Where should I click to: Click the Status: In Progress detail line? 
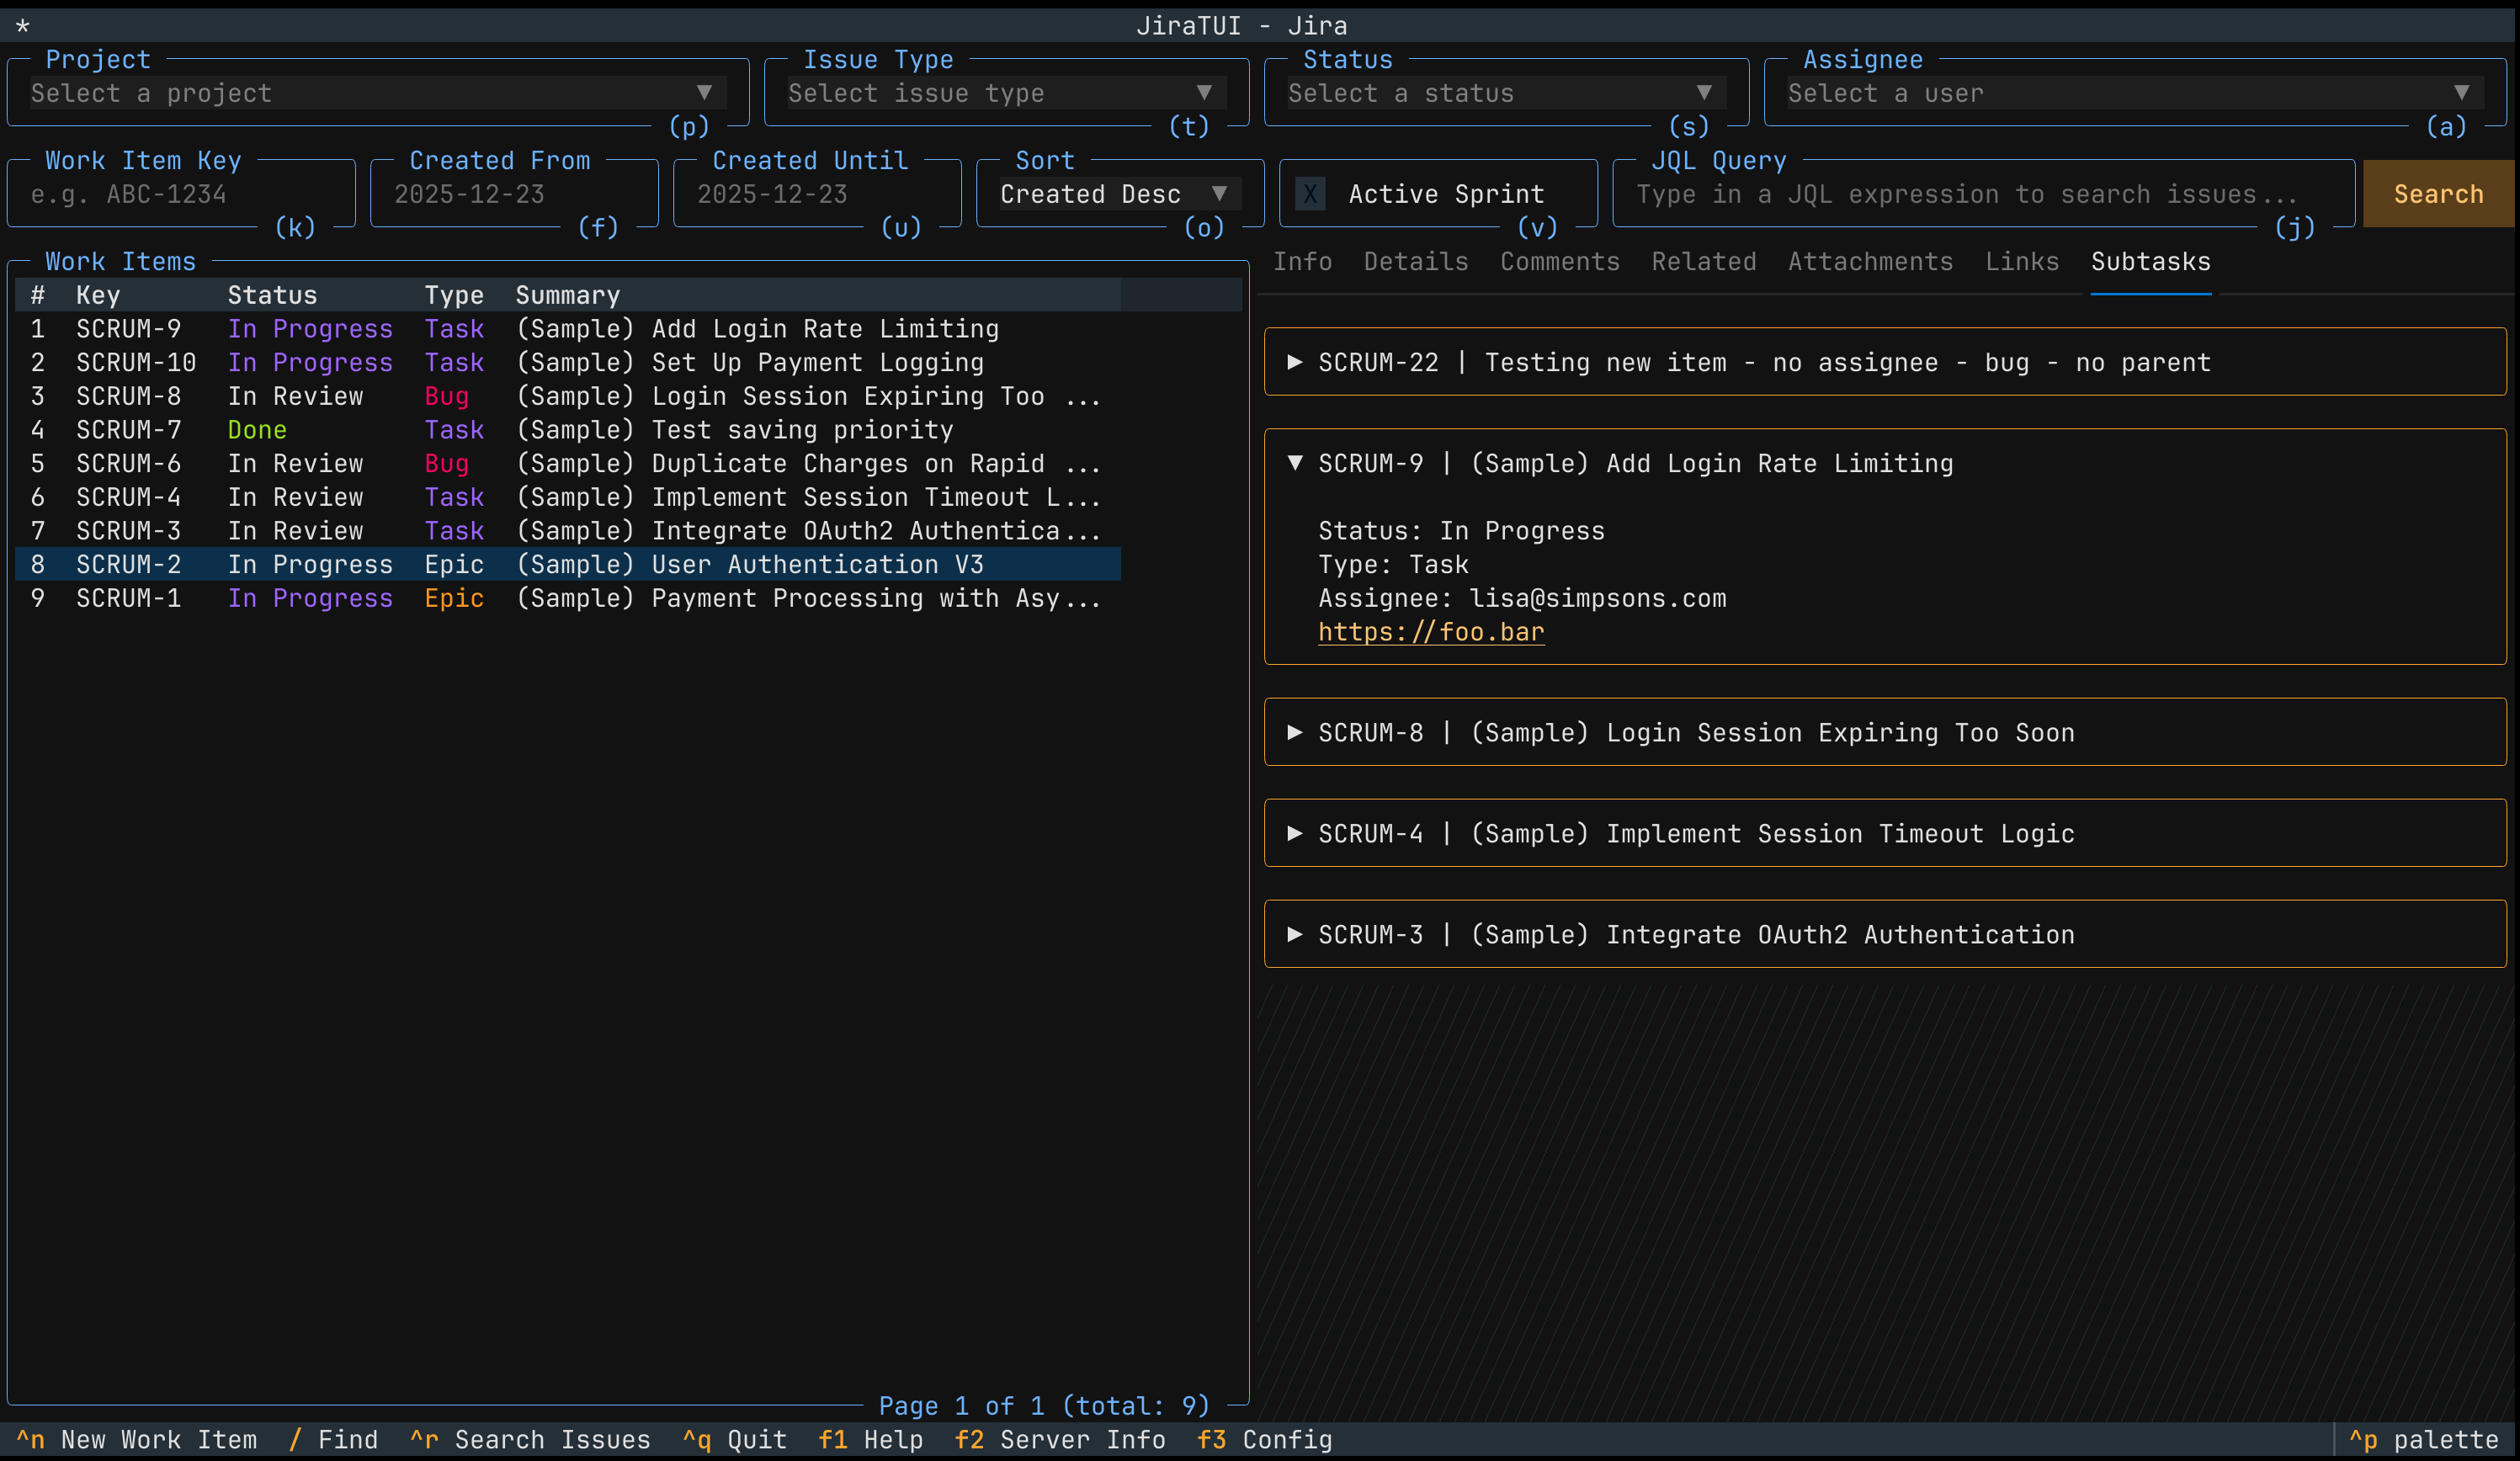pos(1461,531)
